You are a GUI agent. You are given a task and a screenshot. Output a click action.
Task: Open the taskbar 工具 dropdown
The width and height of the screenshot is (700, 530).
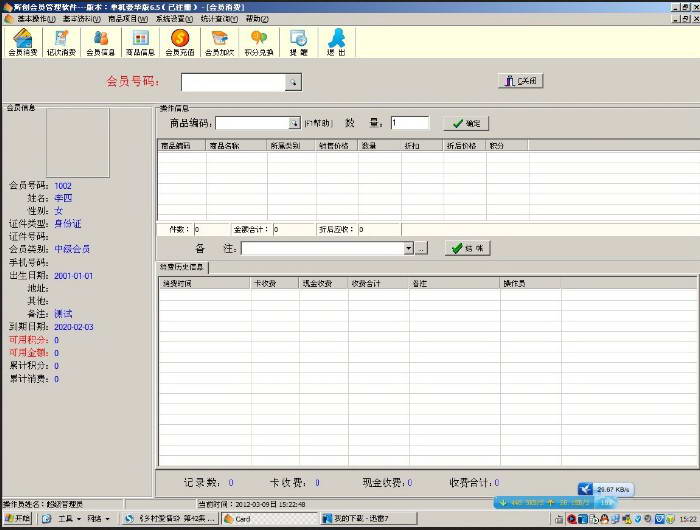coord(69,519)
